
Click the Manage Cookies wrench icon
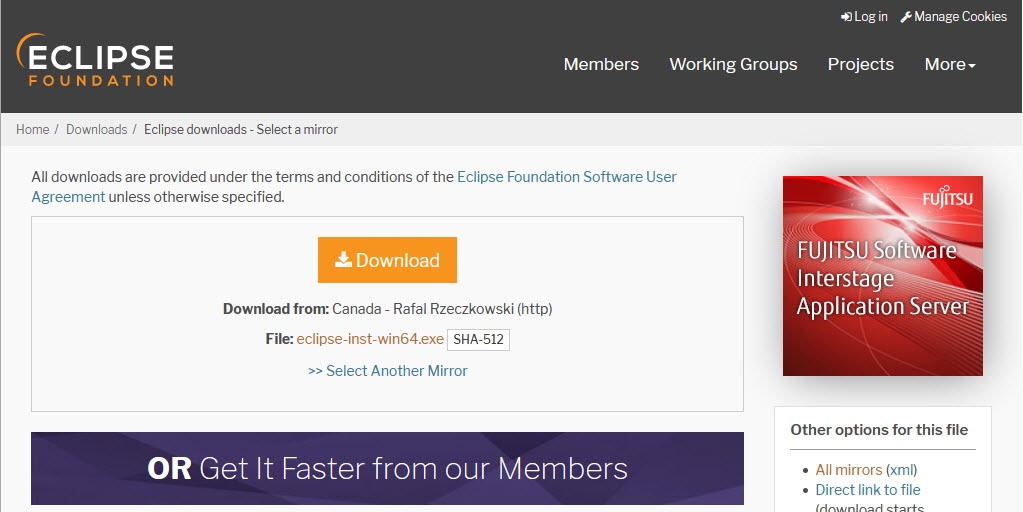pyautogui.click(x=906, y=17)
